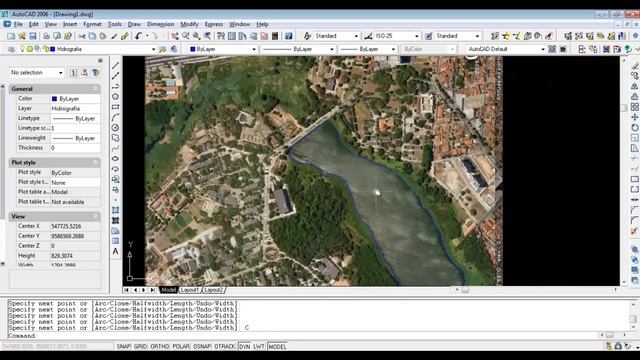This screenshot has height=360, width=640.
Task: Open the linetype control dropdown
Action: pyautogui.click(x=331, y=49)
